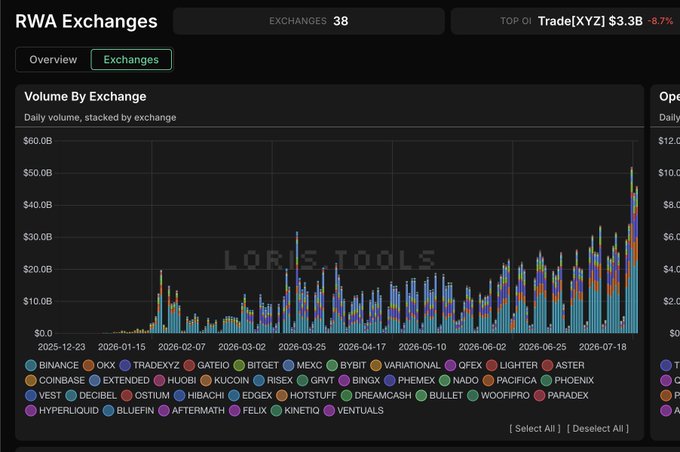Toggle MEXC series in legend

(x=302, y=365)
